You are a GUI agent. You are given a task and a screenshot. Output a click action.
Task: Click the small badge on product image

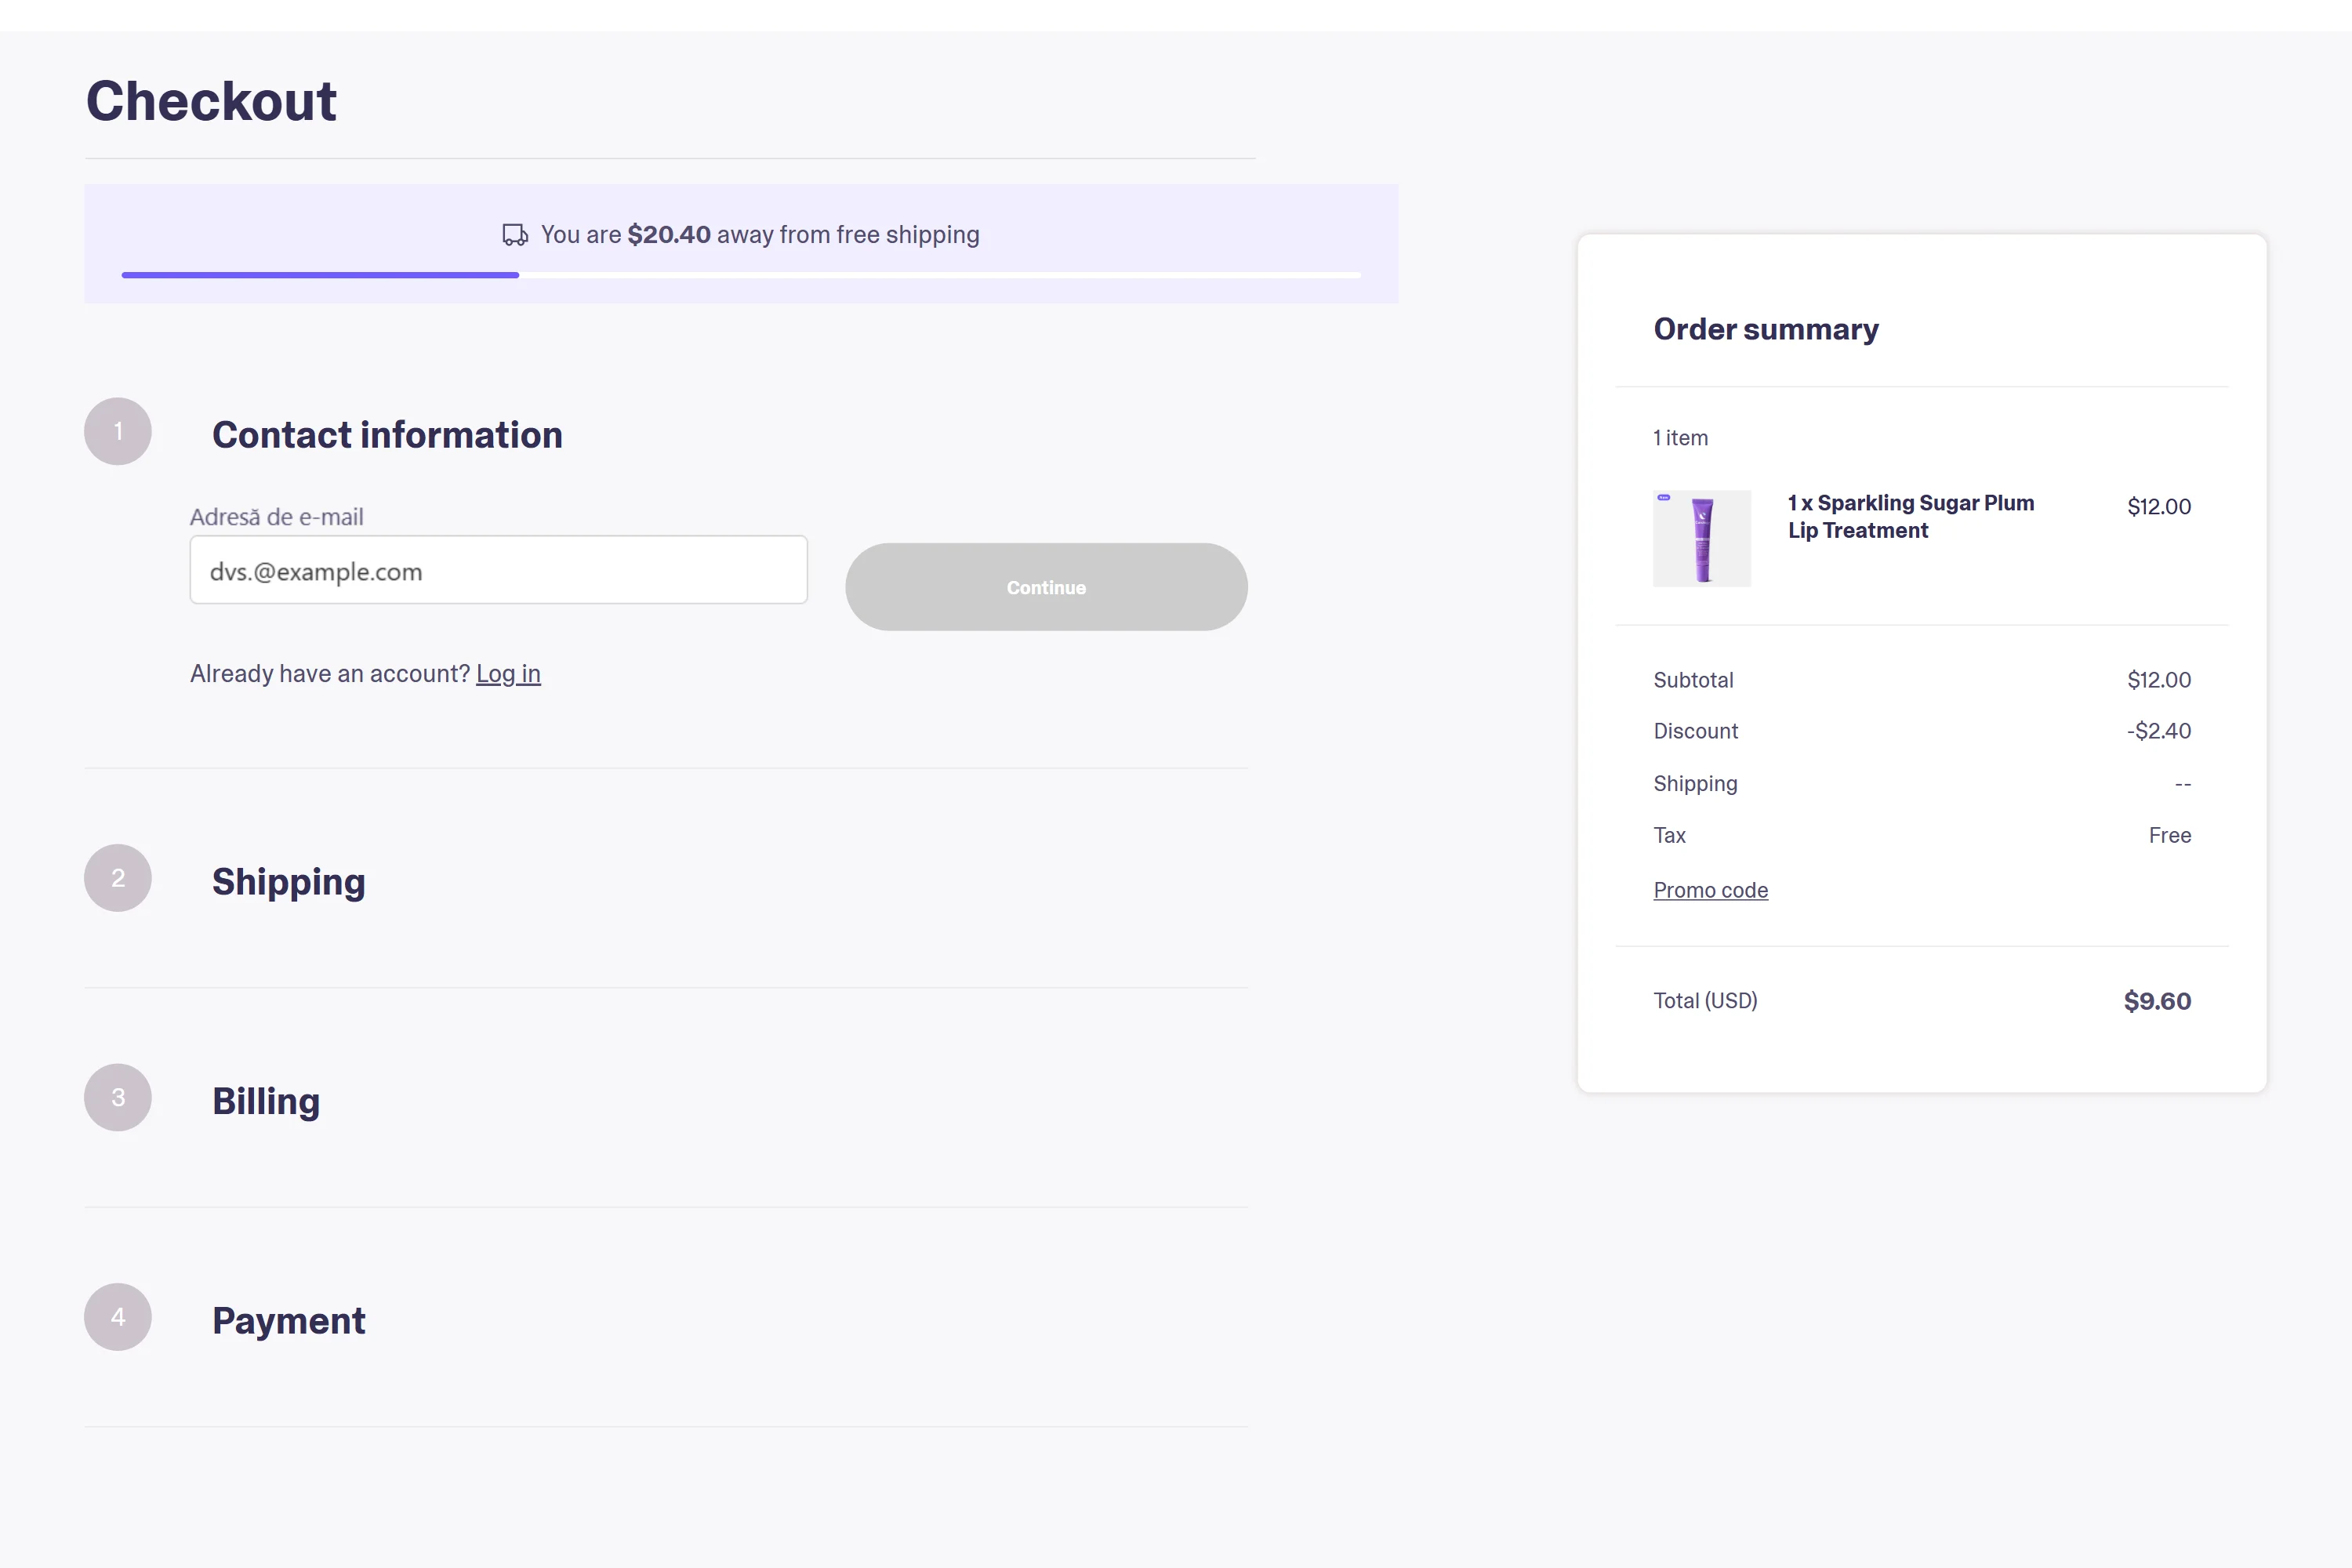click(1664, 497)
